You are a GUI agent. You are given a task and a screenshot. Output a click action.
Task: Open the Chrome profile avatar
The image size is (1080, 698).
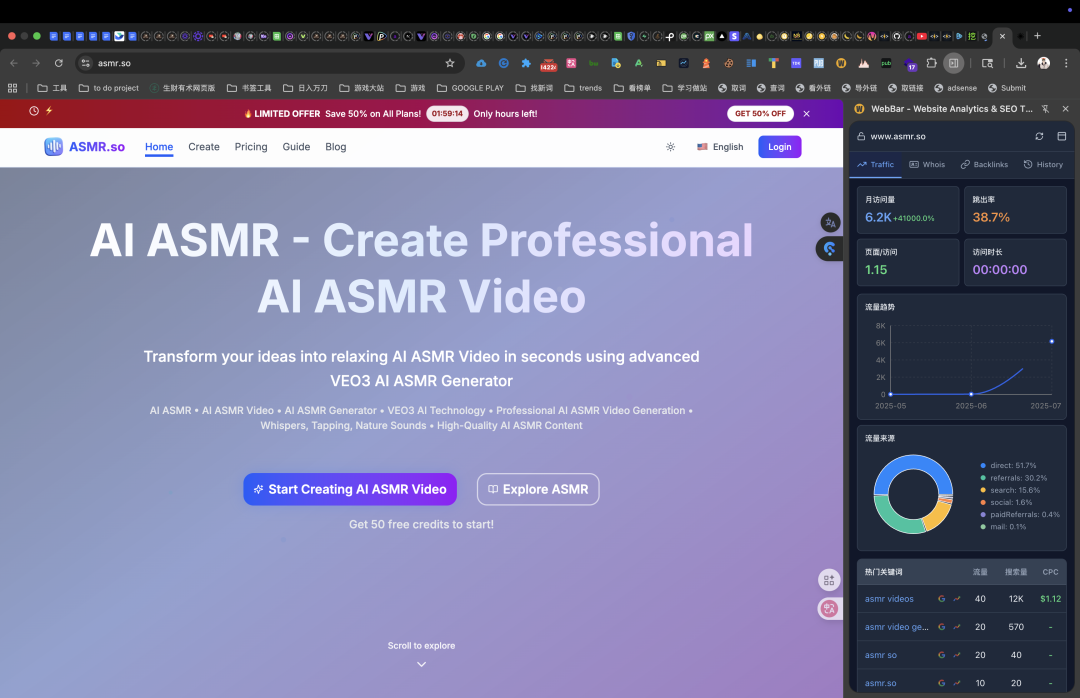click(x=1043, y=63)
